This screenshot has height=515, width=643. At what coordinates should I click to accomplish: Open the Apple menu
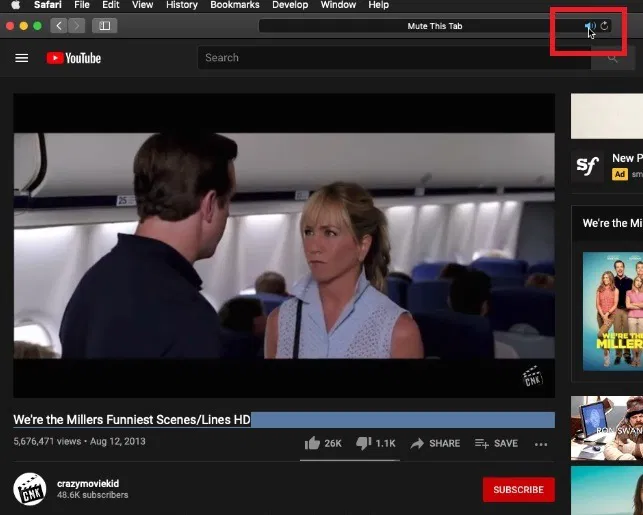click(x=15, y=5)
